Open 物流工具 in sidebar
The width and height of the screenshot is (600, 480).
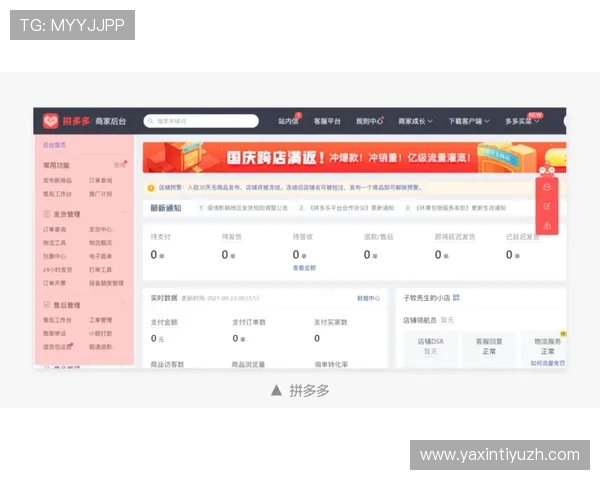pyautogui.click(x=54, y=243)
